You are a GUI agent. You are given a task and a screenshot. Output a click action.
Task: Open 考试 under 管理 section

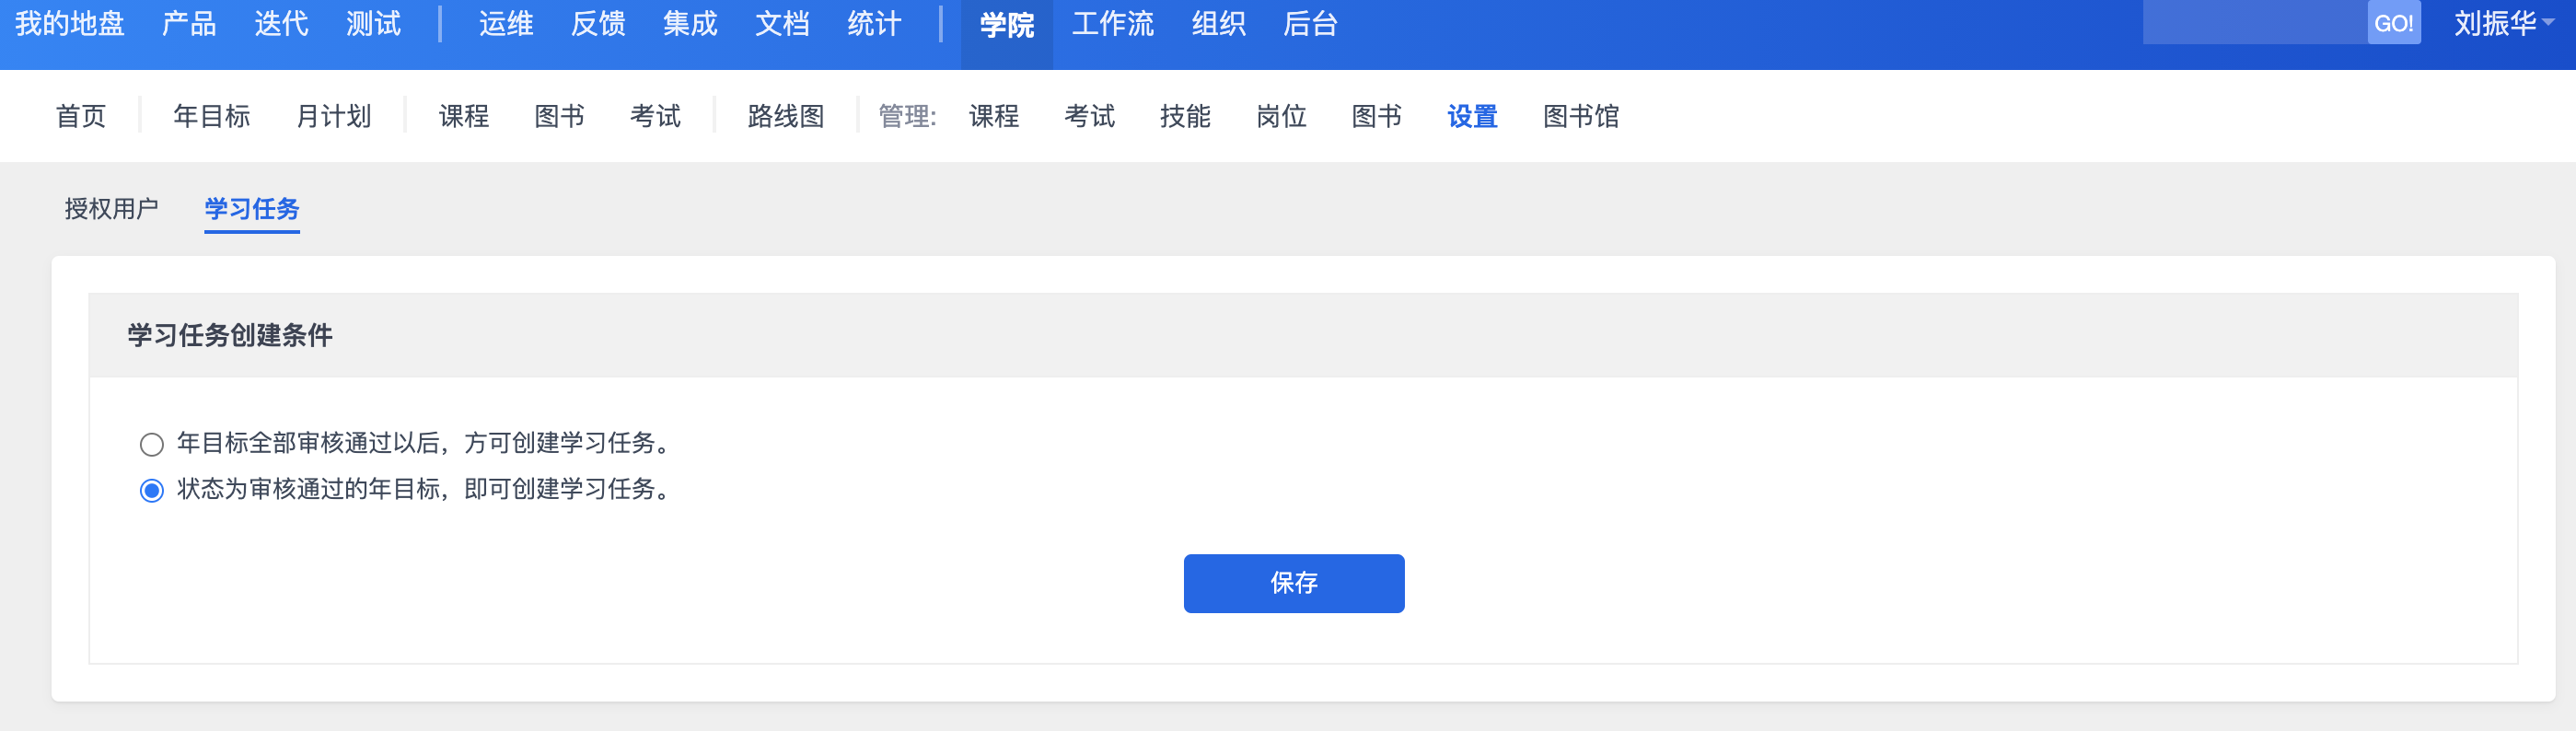[x=1089, y=116]
